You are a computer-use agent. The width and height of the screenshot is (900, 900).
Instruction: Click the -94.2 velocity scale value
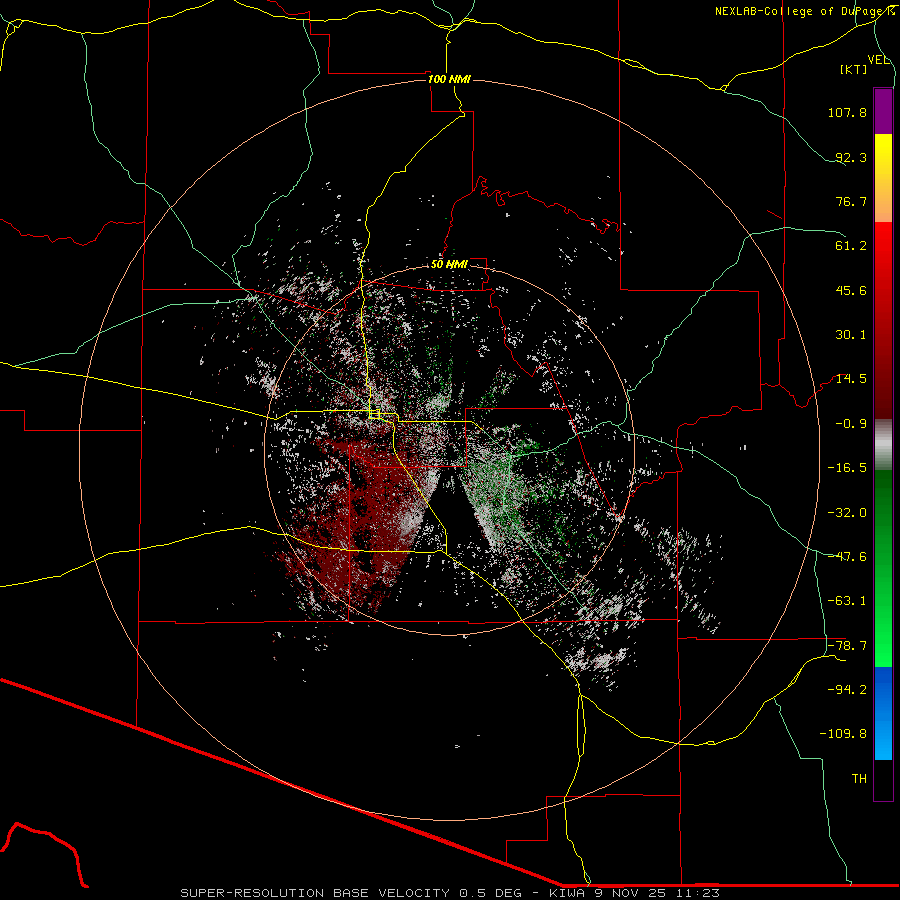point(847,690)
